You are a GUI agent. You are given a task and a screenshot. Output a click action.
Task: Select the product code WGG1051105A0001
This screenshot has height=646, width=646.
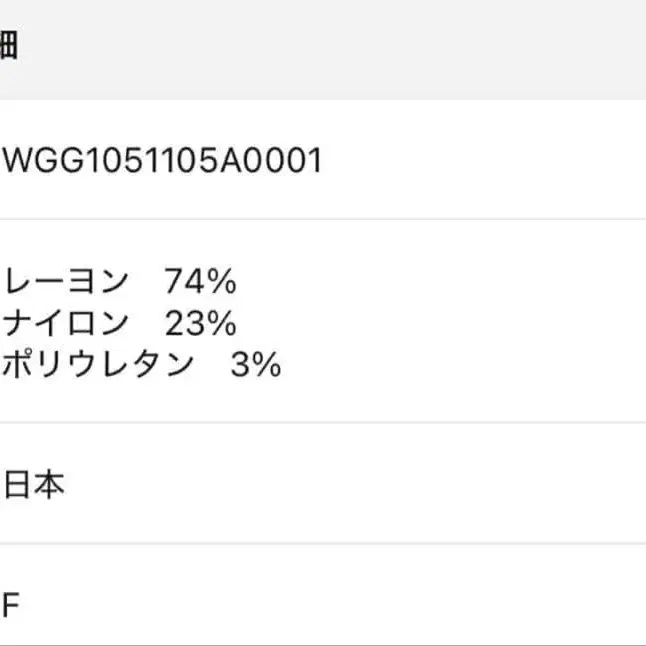point(162,160)
